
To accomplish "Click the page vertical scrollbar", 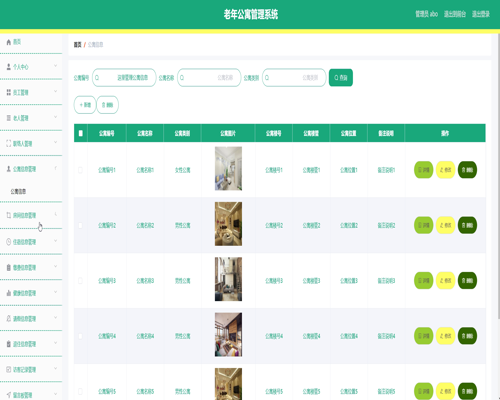I will pos(498,177).
